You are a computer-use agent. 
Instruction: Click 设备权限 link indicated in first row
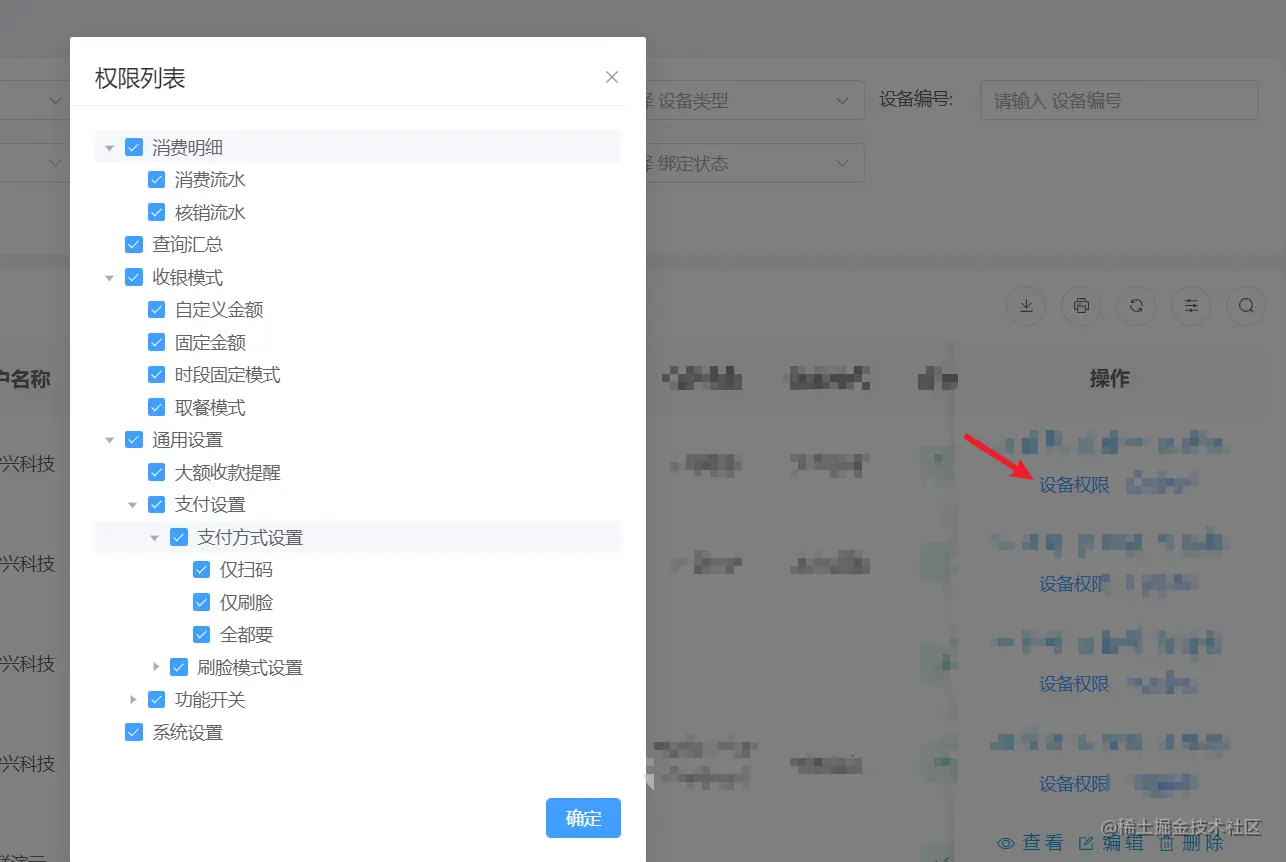(x=1074, y=485)
